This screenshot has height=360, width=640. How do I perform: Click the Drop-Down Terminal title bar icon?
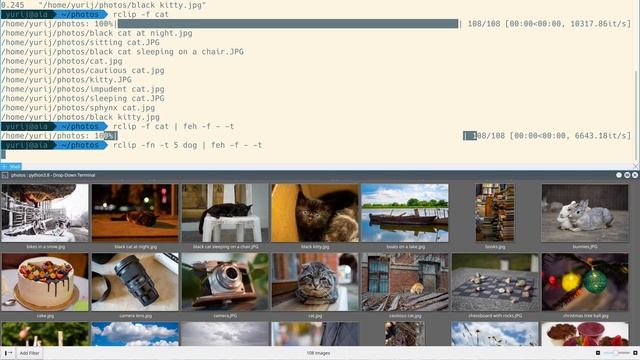pyautogui.click(x=5, y=175)
